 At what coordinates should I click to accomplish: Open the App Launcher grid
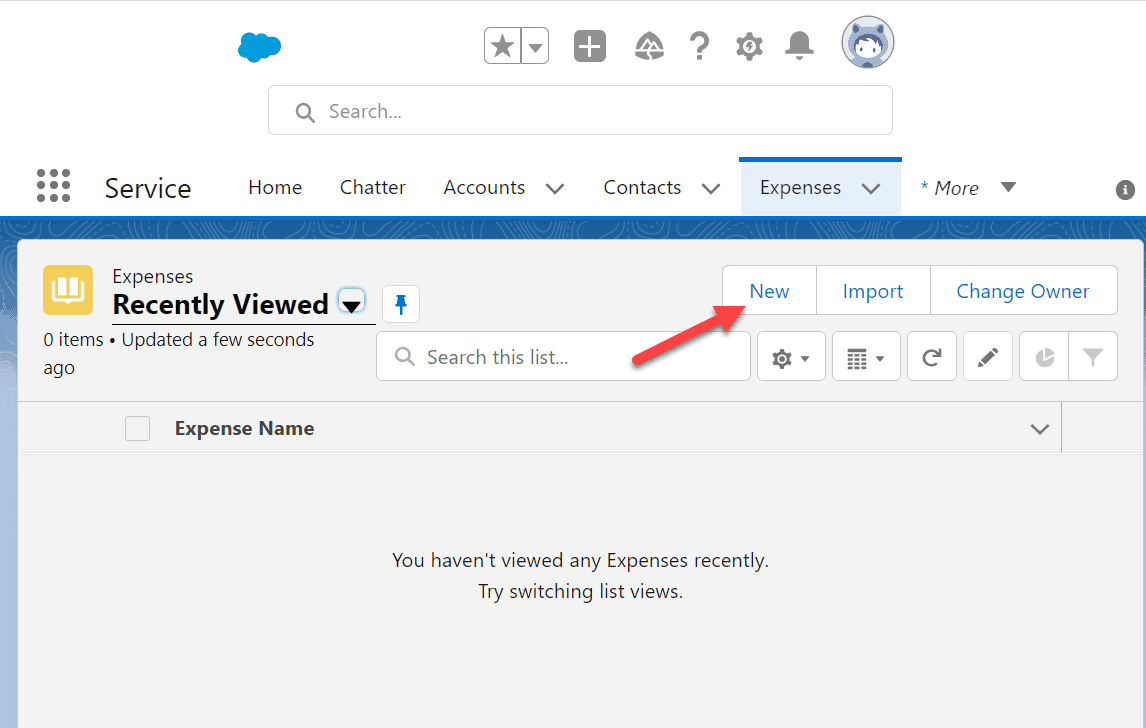click(x=53, y=185)
